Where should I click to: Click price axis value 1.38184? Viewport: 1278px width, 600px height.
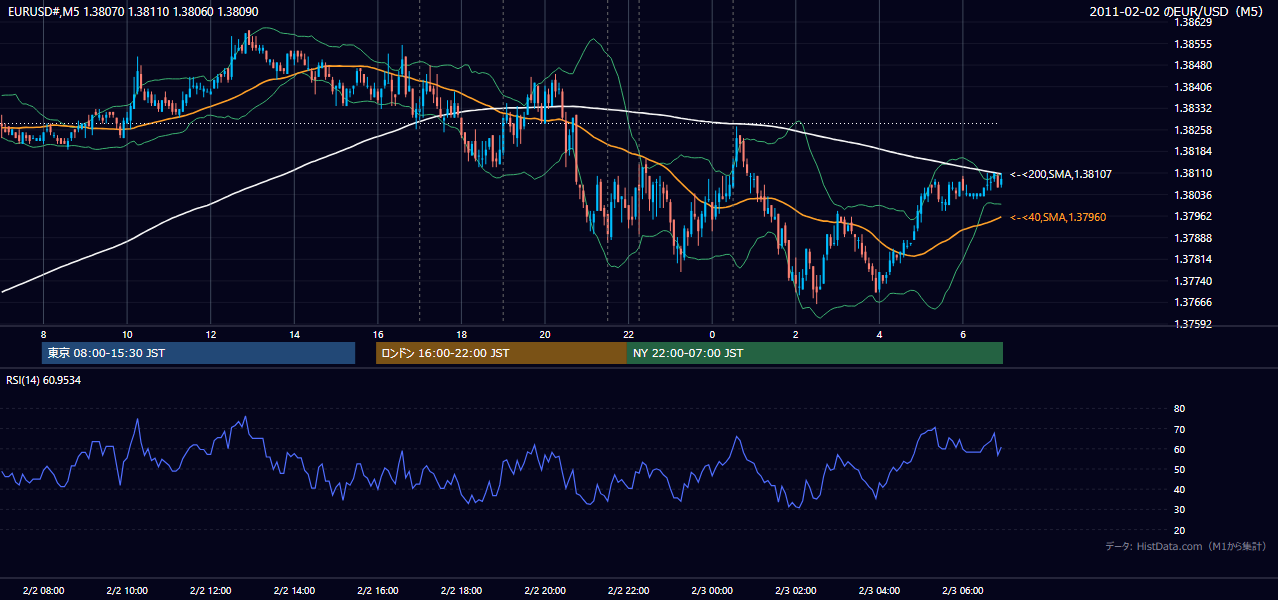1194,151
